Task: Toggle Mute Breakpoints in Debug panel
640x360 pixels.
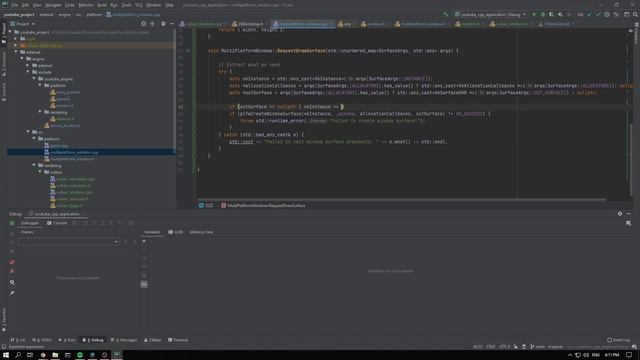Action: coord(12,271)
